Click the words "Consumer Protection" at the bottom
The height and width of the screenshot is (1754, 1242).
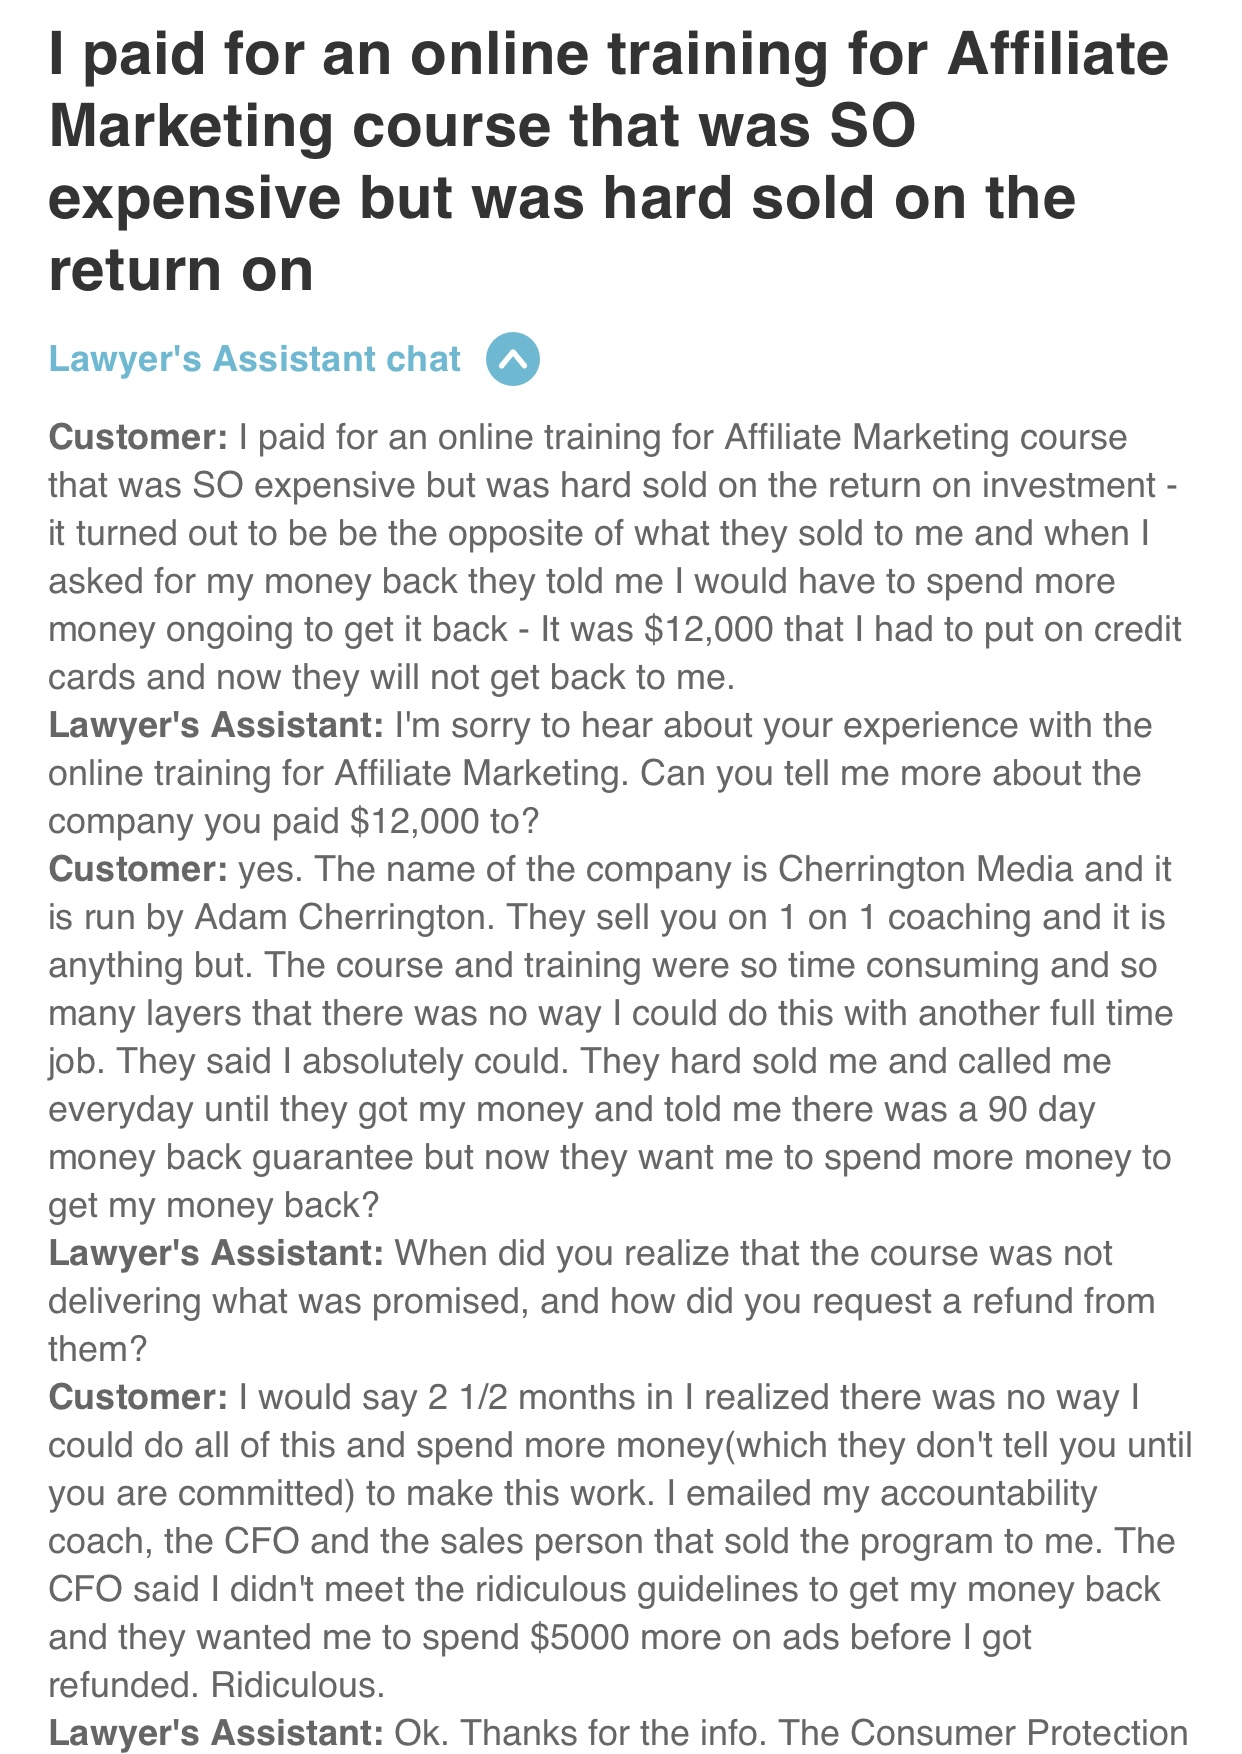click(1019, 1733)
